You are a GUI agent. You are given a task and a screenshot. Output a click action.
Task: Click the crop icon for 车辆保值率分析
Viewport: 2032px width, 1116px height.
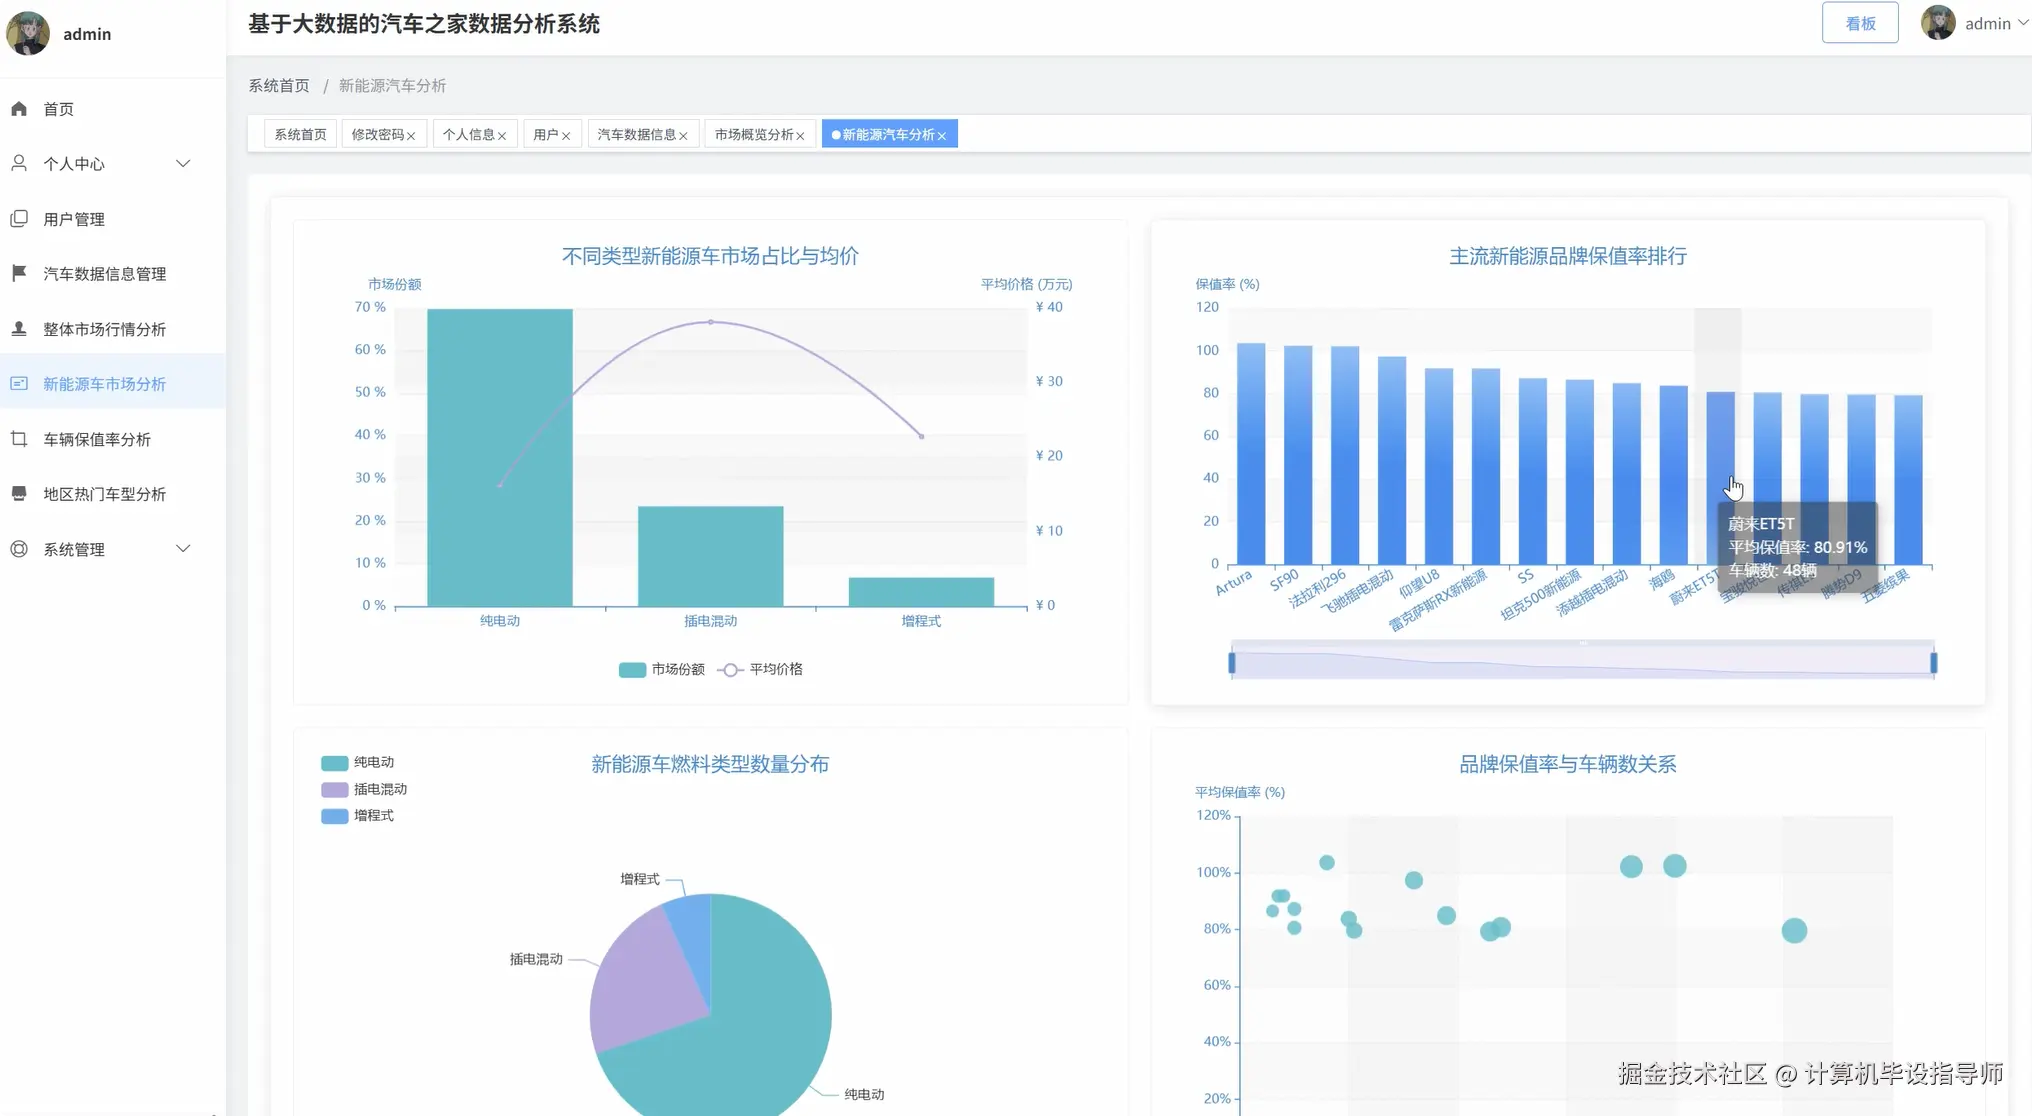19,439
